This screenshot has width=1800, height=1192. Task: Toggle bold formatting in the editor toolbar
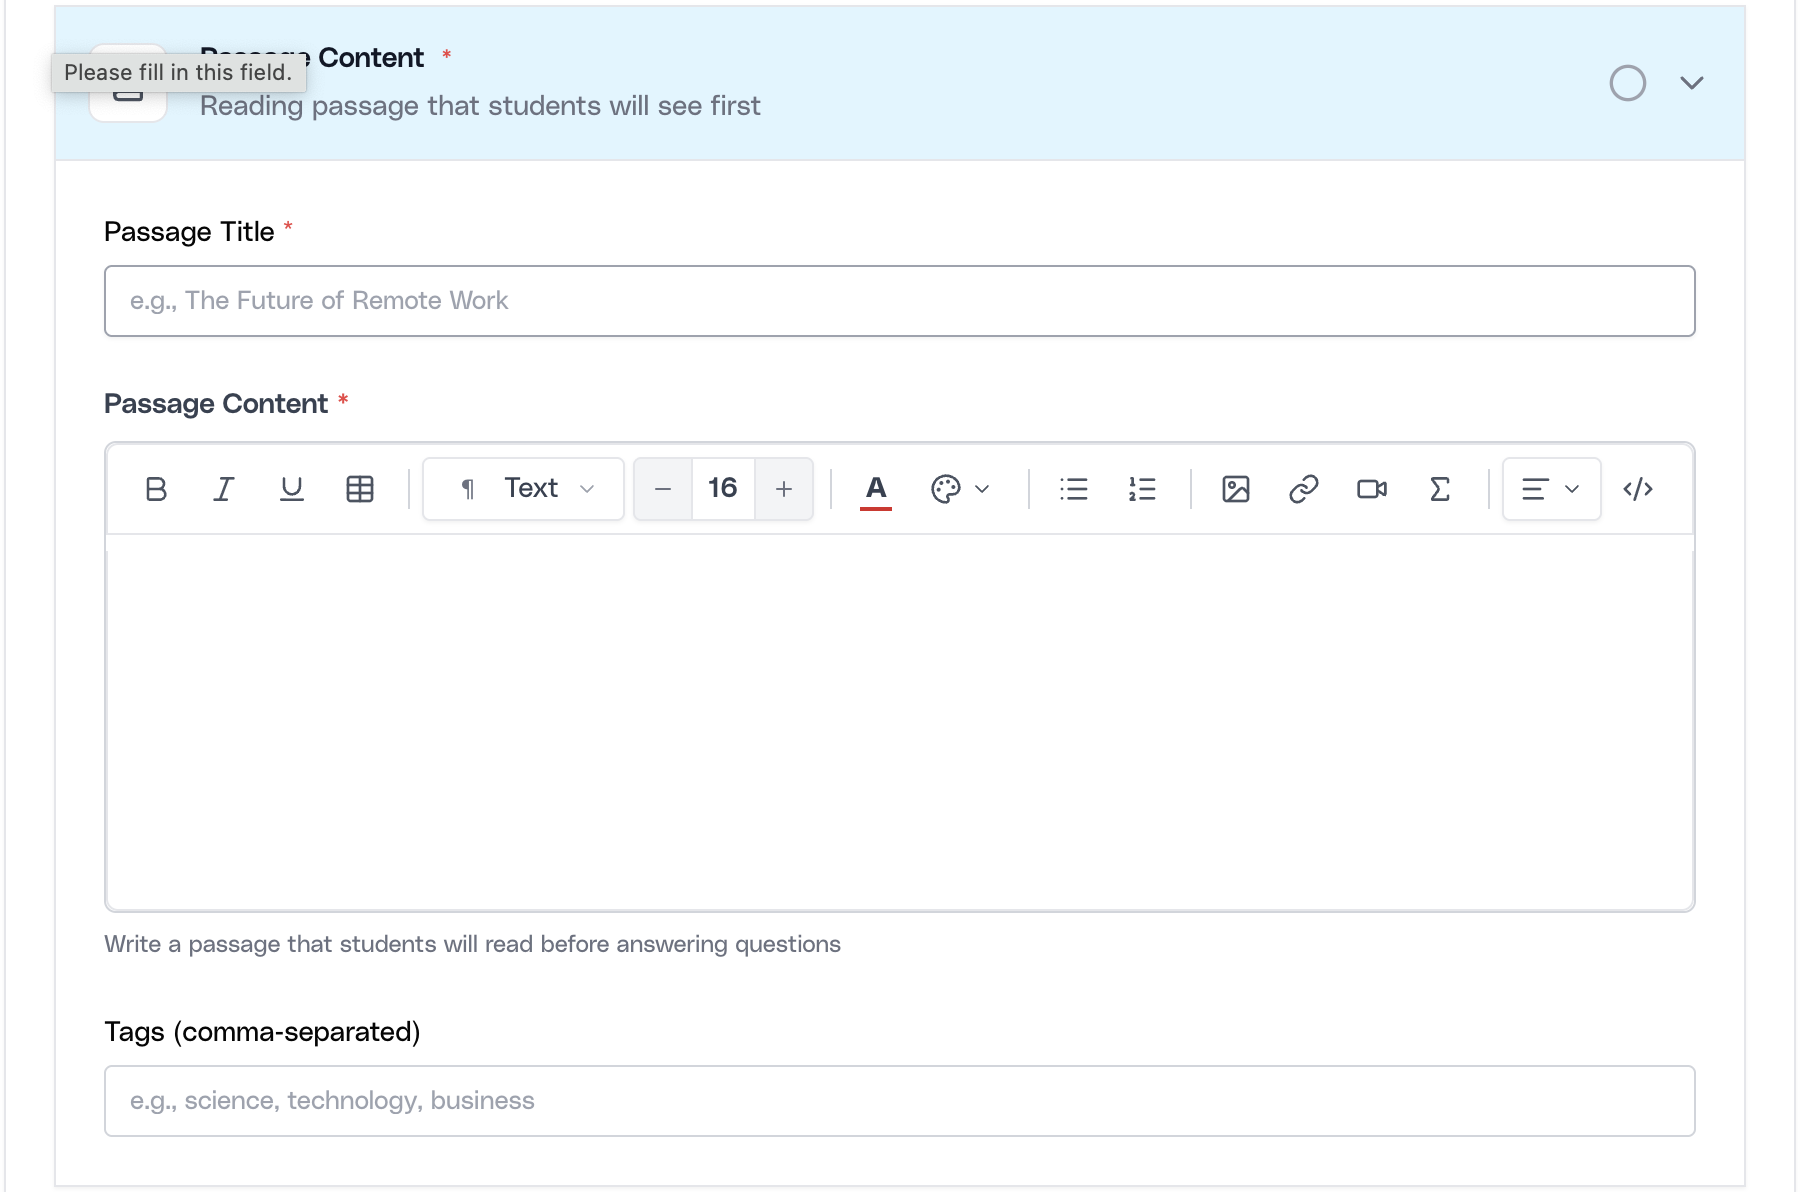(x=156, y=489)
